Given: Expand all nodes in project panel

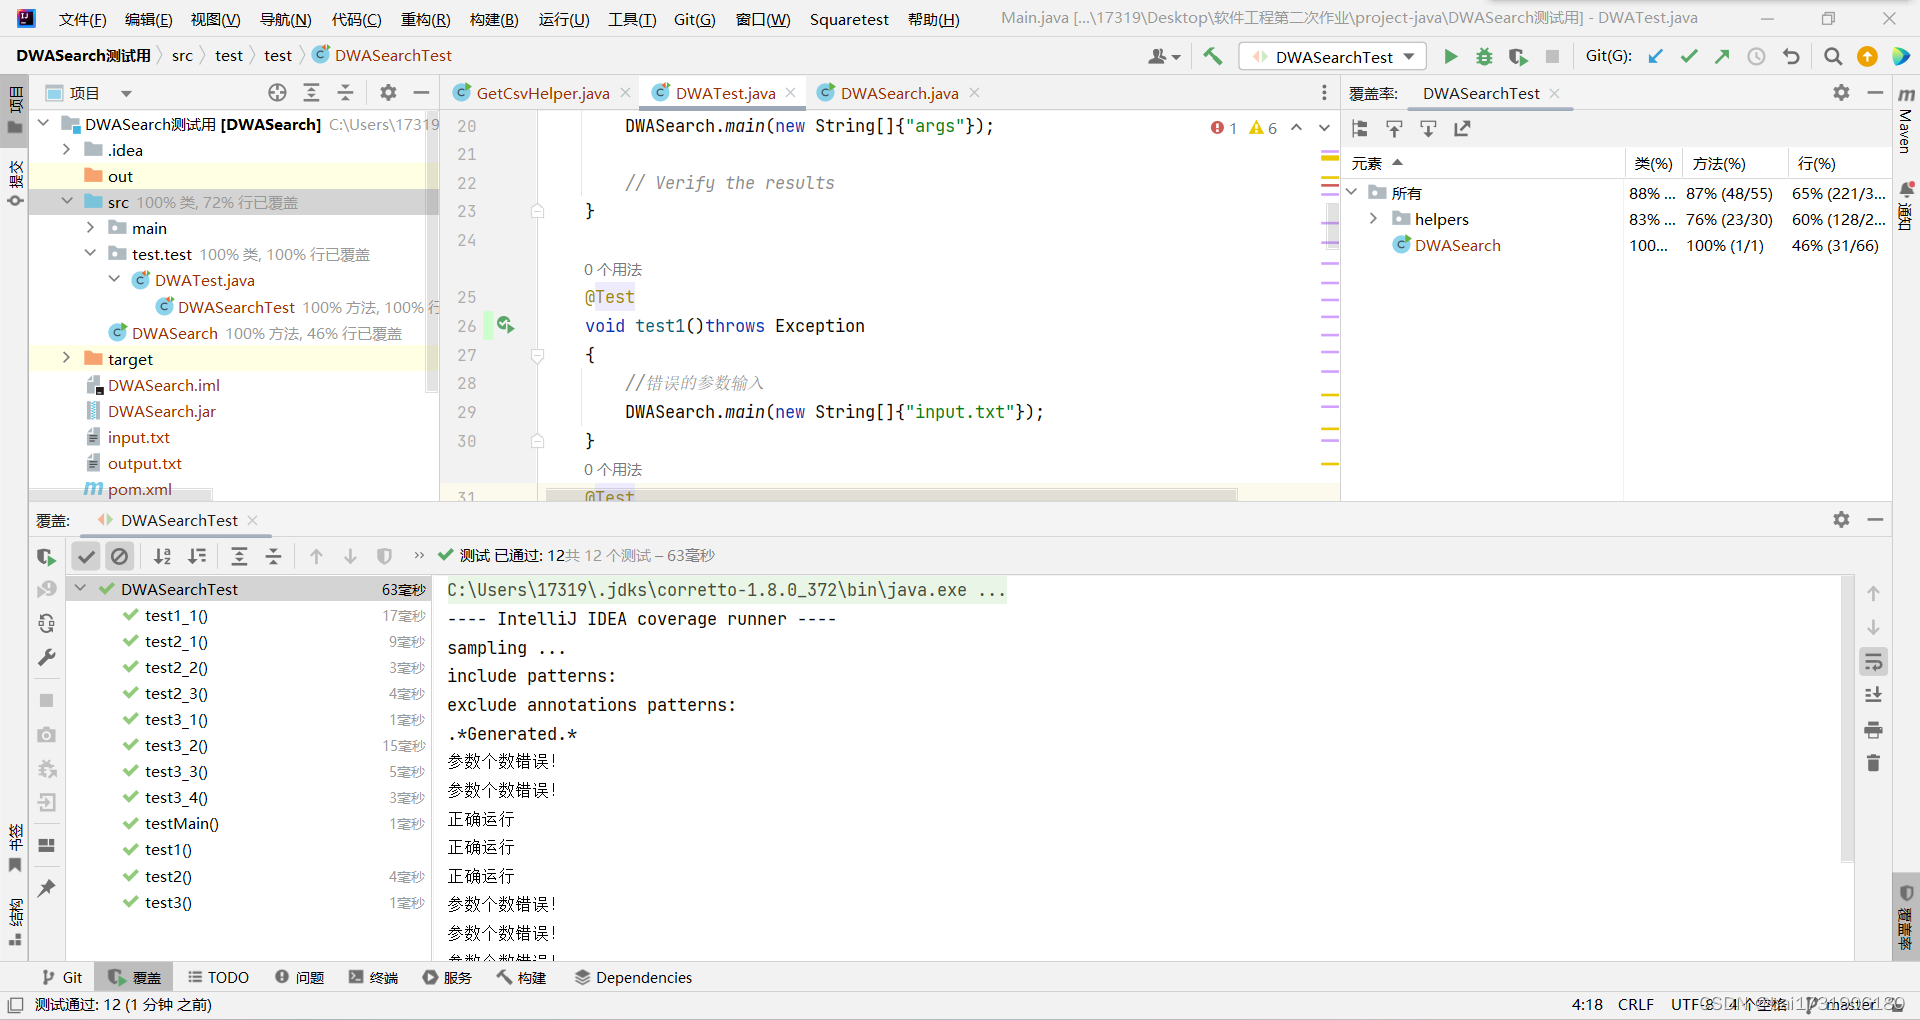Looking at the screenshot, I should (x=311, y=93).
